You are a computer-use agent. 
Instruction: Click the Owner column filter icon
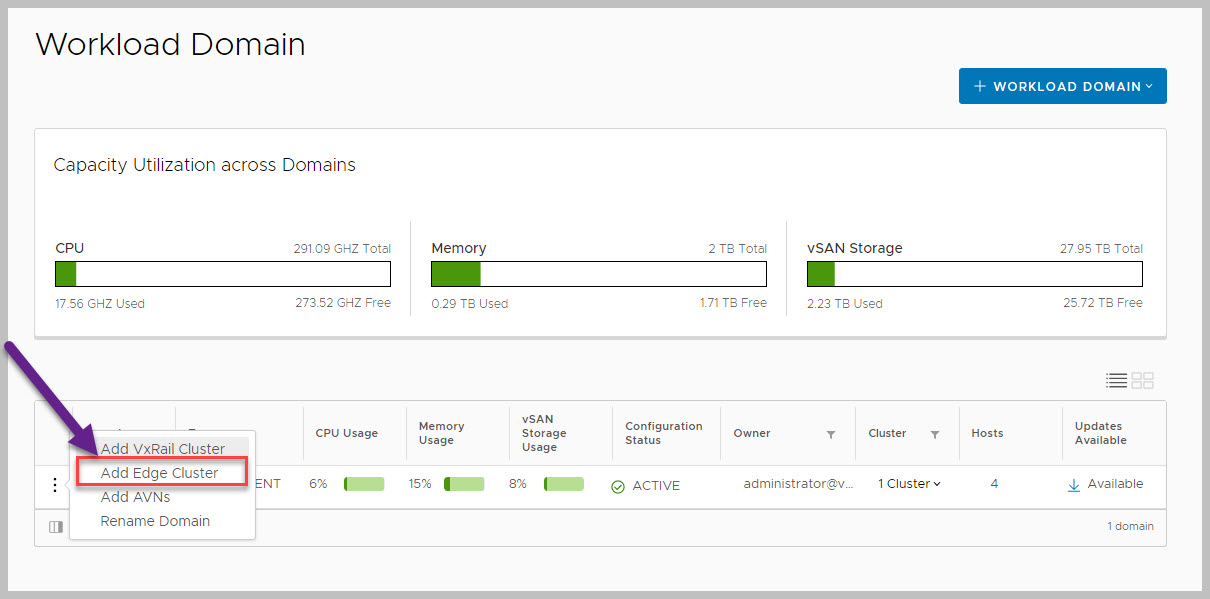point(831,434)
